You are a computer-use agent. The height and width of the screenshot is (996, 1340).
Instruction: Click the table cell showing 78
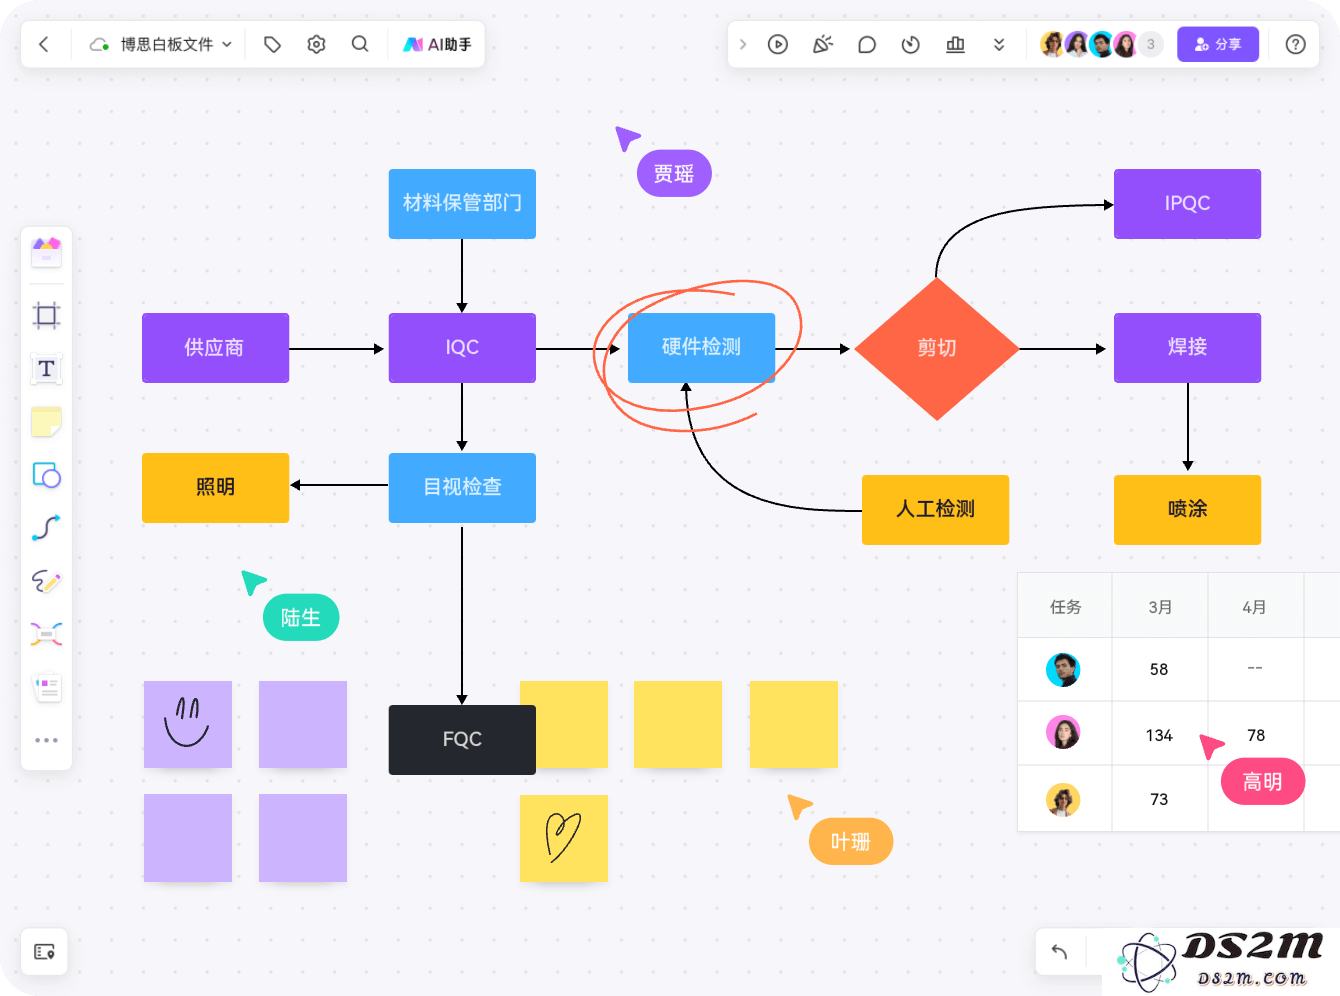(x=1255, y=735)
